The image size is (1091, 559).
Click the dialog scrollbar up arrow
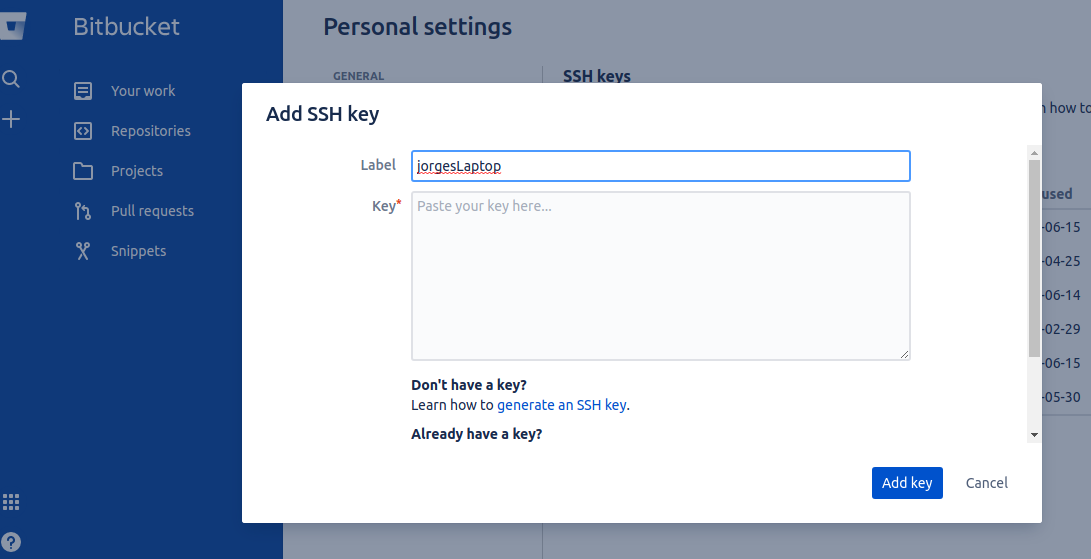click(x=1034, y=151)
